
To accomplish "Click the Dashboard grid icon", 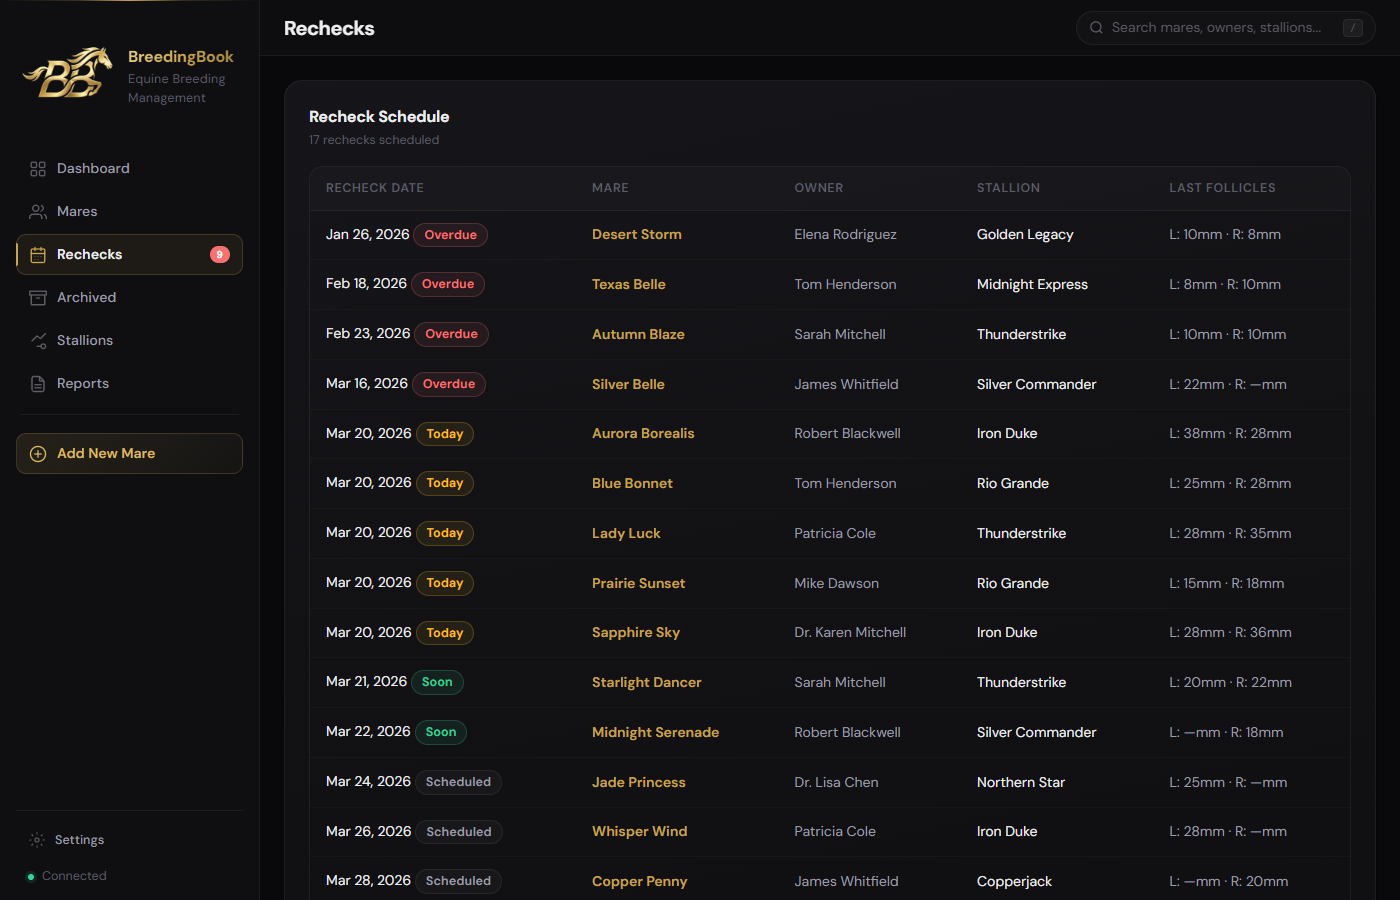I will [x=38, y=169].
